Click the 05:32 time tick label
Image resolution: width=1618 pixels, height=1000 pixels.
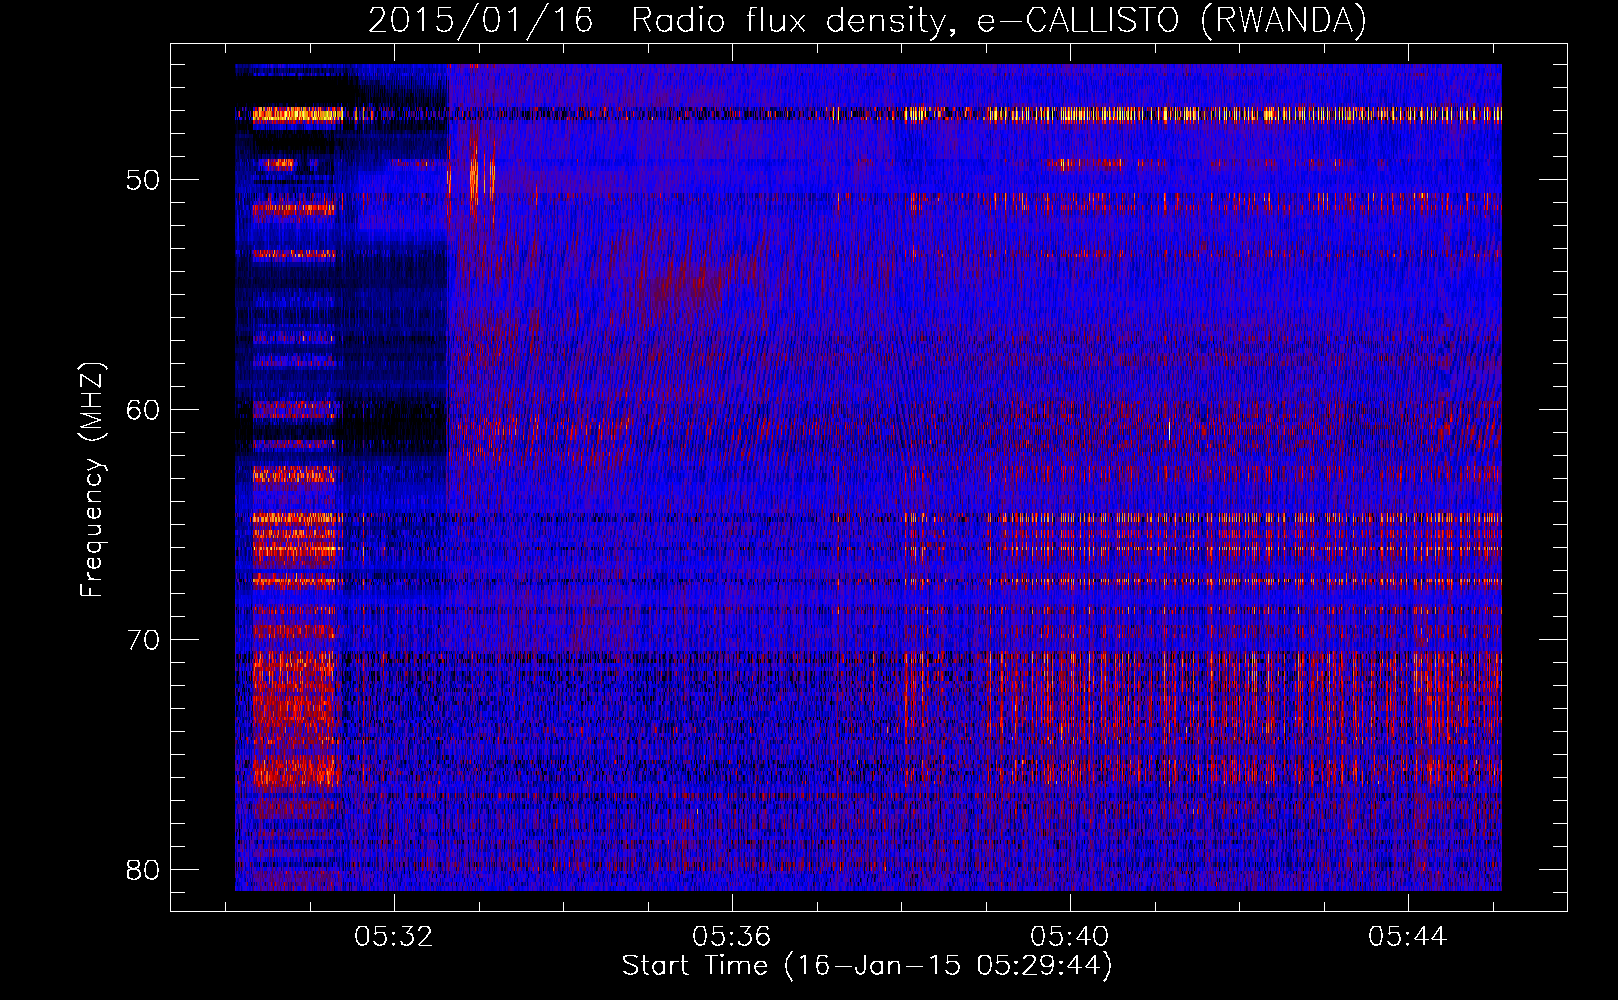(394, 937)
